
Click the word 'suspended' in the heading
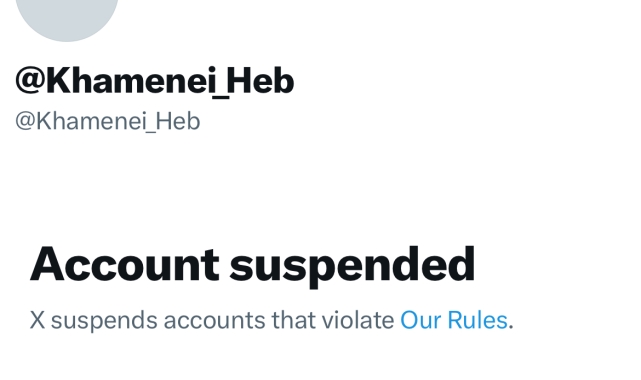pyautogui.click(x=352, y=266)
